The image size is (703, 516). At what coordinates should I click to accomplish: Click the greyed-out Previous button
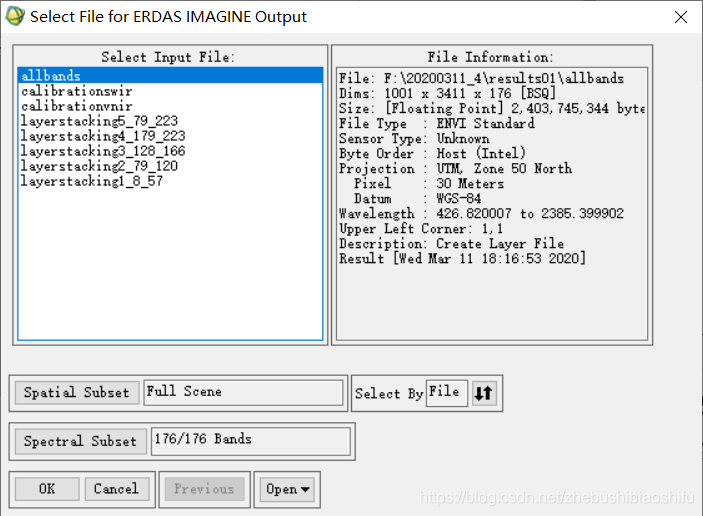(x=204, y=489)
